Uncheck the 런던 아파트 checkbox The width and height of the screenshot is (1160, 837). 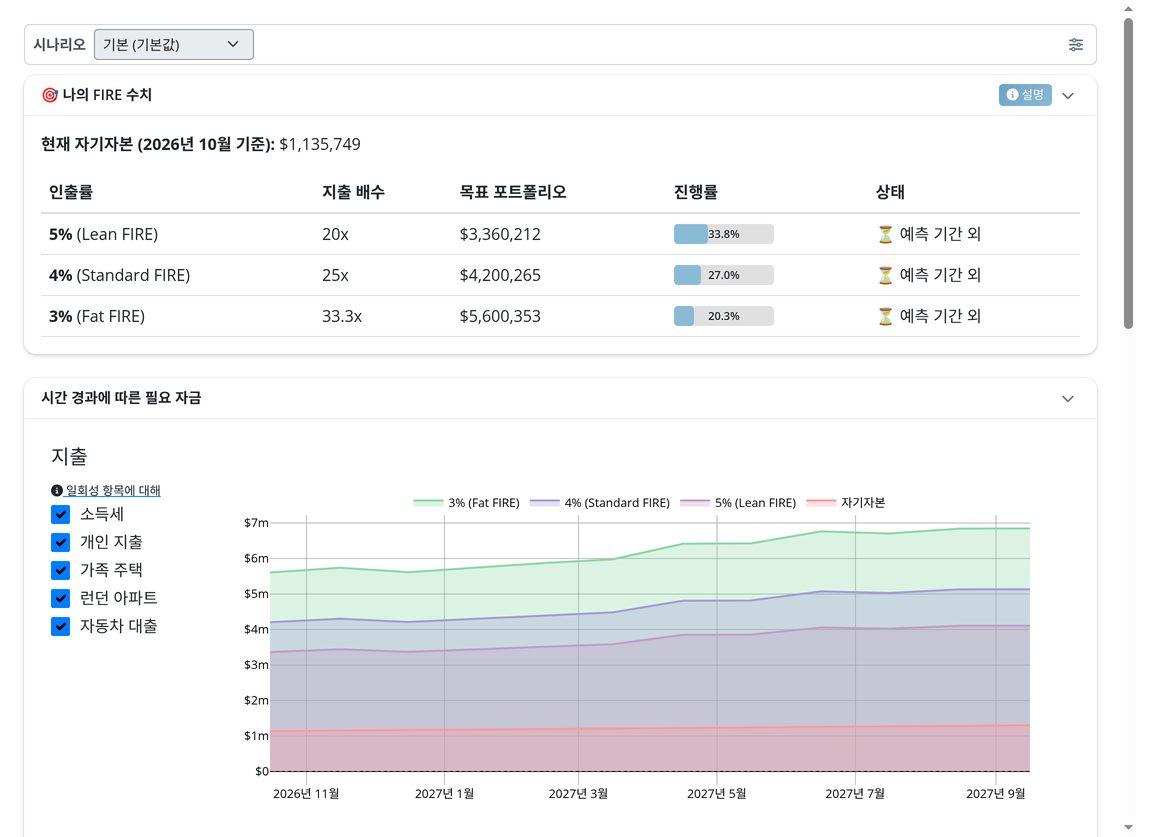pos(61,598)
